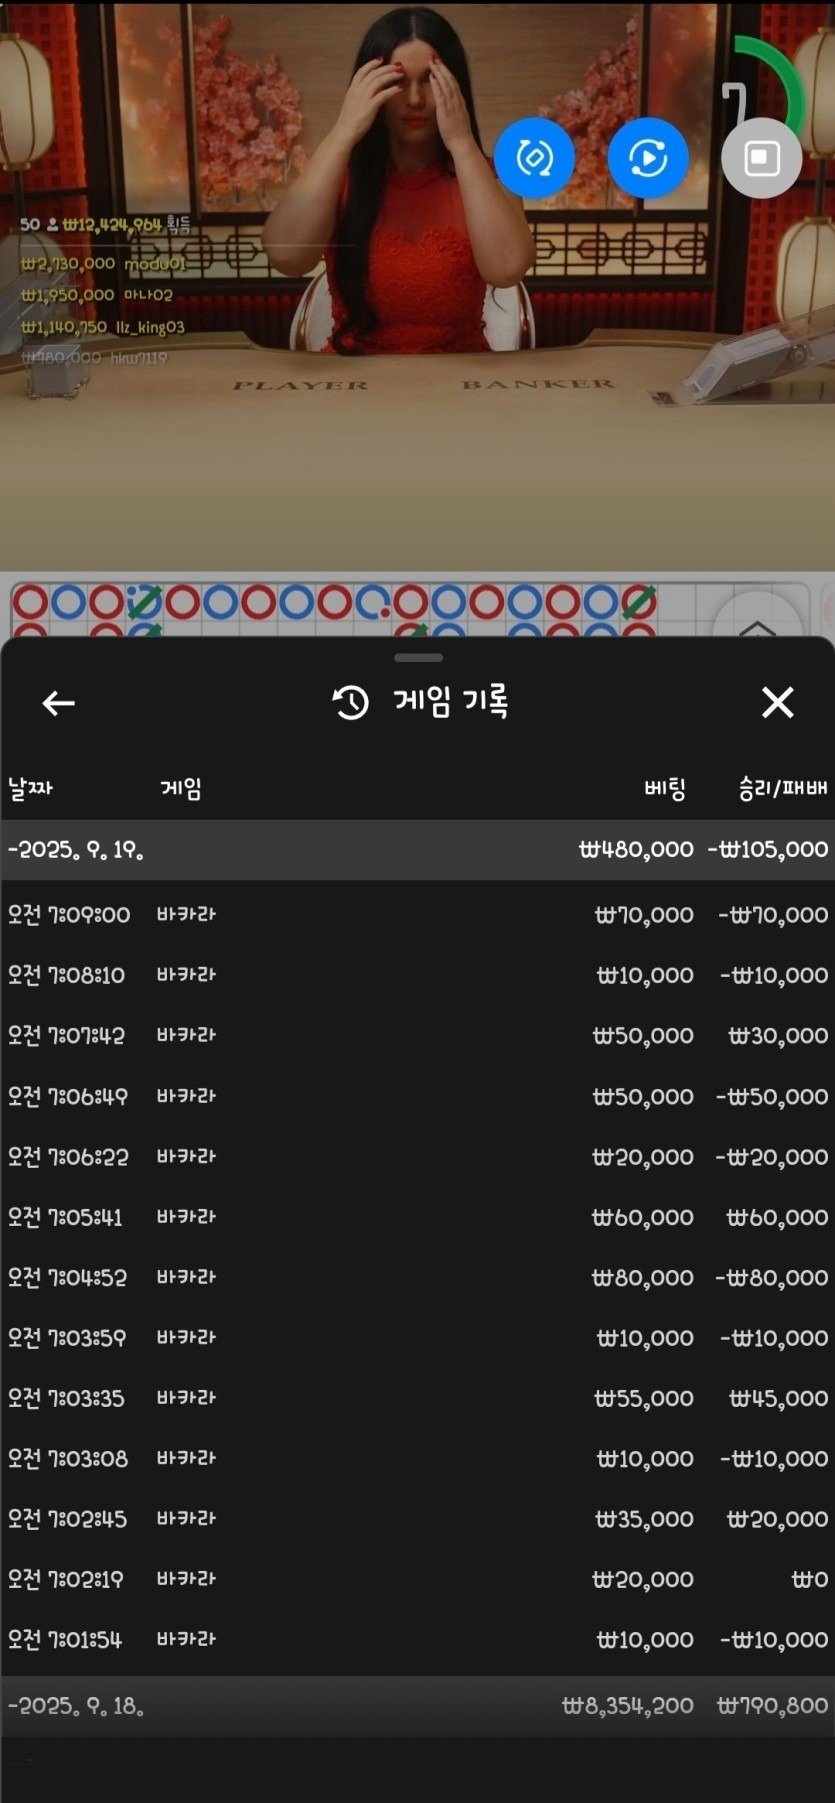The height and width of the screenshot is (1803, 835).
Task: Go back using the left arrow
Action: (x=58, y=703)
